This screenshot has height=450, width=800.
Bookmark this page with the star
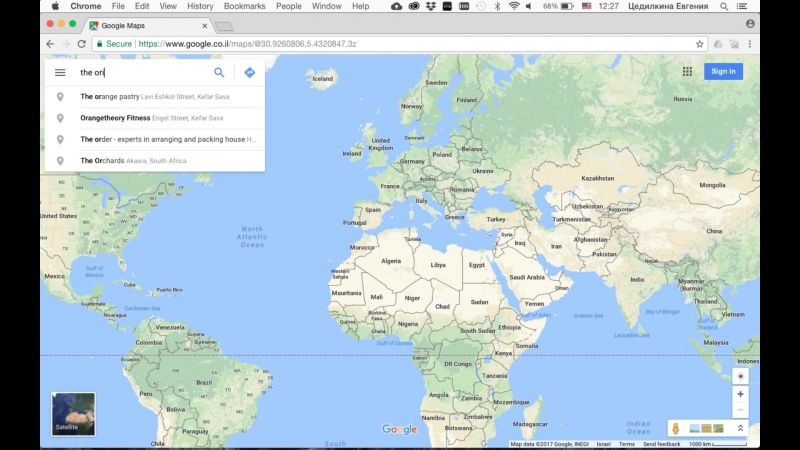click(x=699, y=44)
